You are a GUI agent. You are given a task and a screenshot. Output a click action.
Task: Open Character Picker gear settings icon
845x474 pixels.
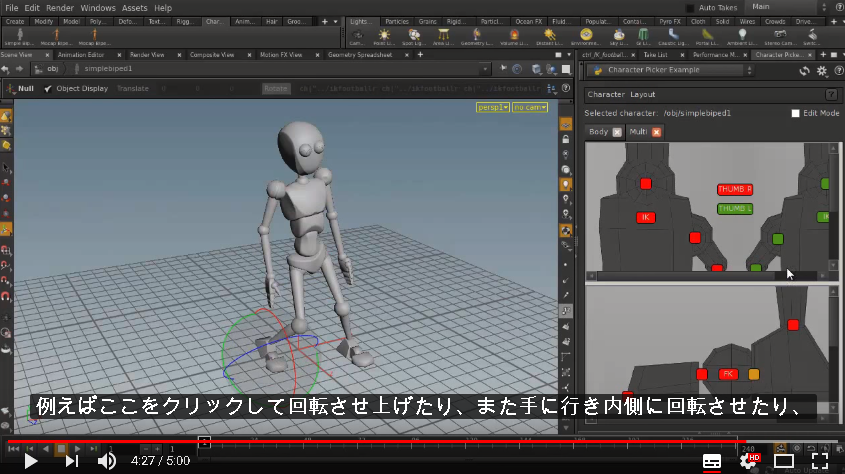click(821, 71)
